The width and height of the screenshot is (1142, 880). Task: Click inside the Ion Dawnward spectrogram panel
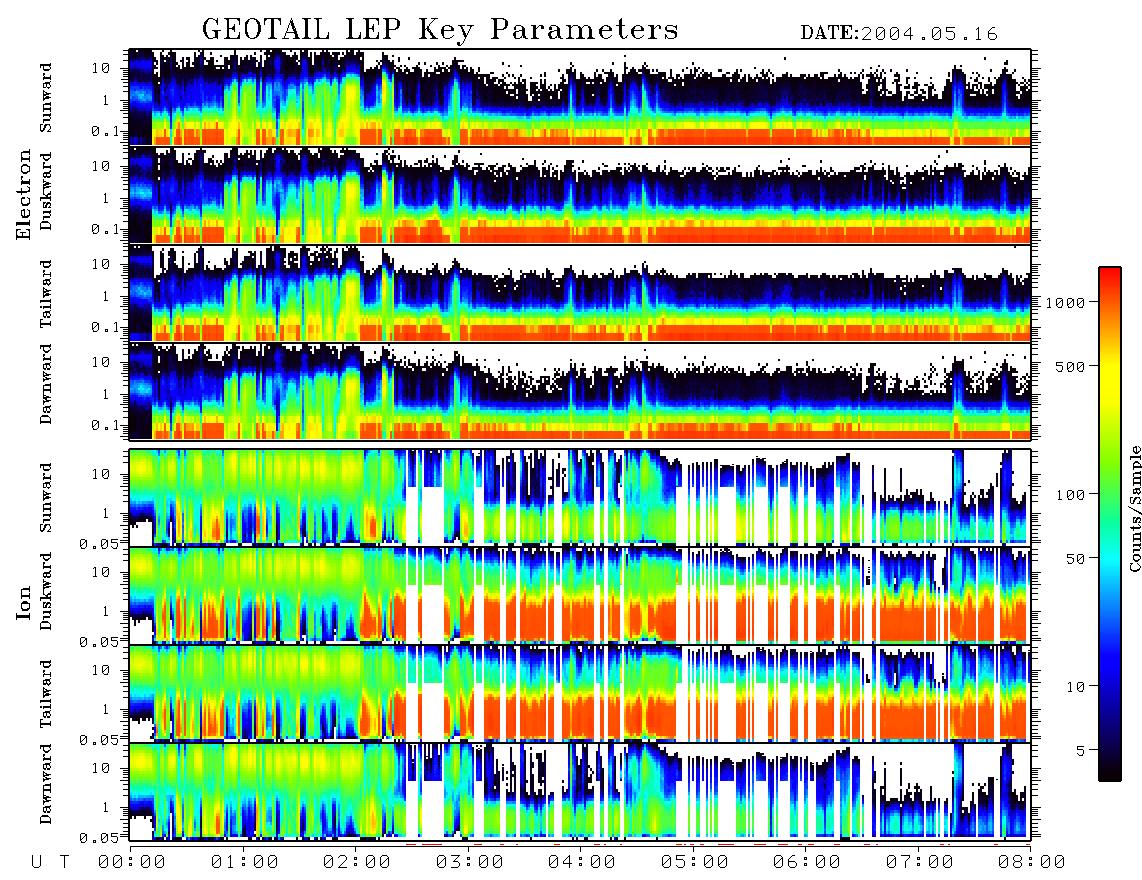[x=580, y=790]
